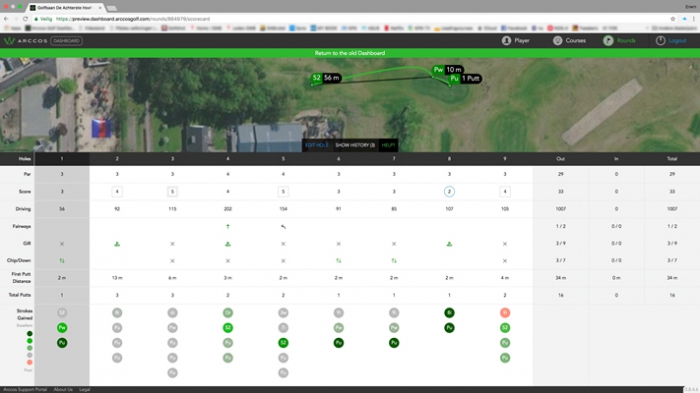This screenshot has height=393, width=700.
Task: Click the Arccos logo in header
Action: pos(25,41)
